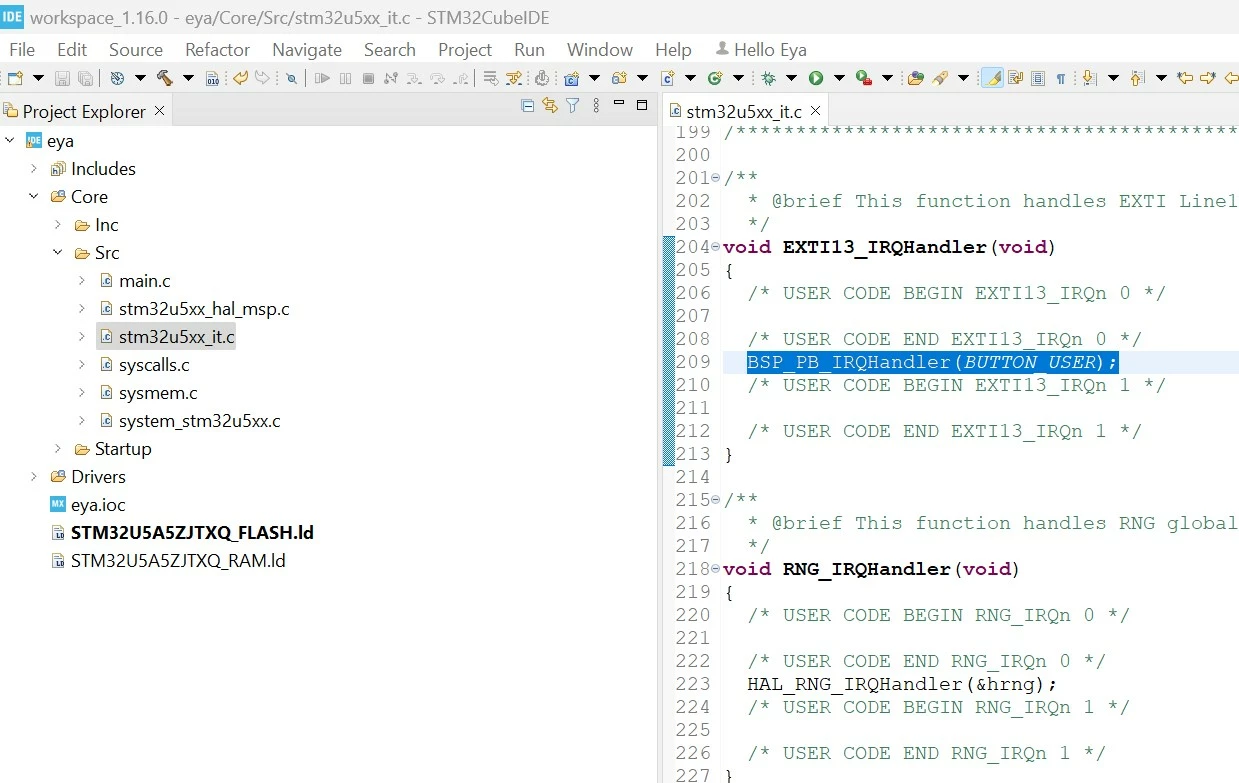Toggle Block Selection Mode
Image resolution: width=1239 pixels, height=783 pixels.
tap(1038, 78)
